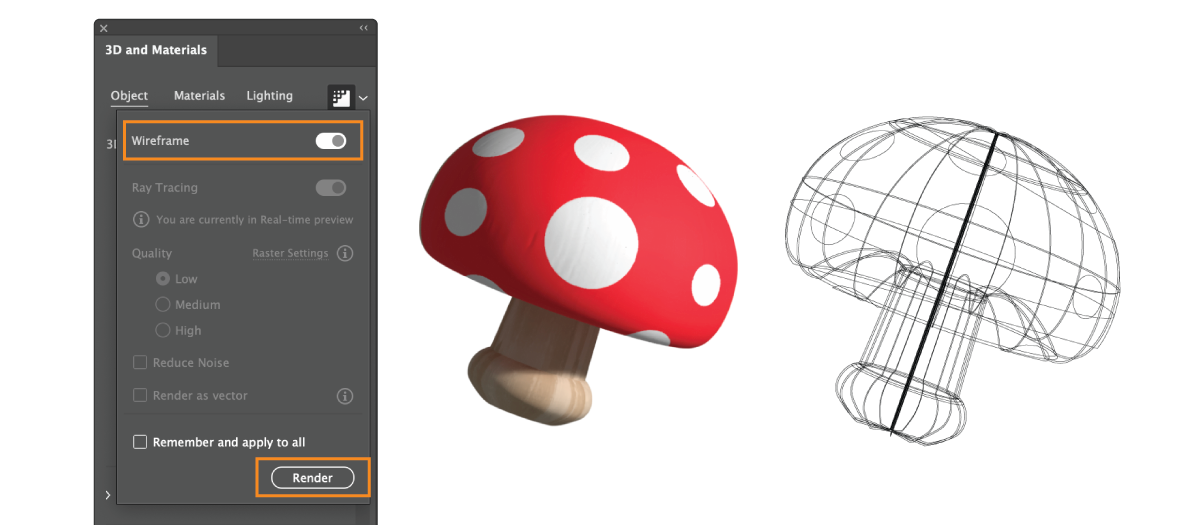Click the info icon beside Raster Settings
Viewport: 1200px width, 525px height.
point(345,253)
